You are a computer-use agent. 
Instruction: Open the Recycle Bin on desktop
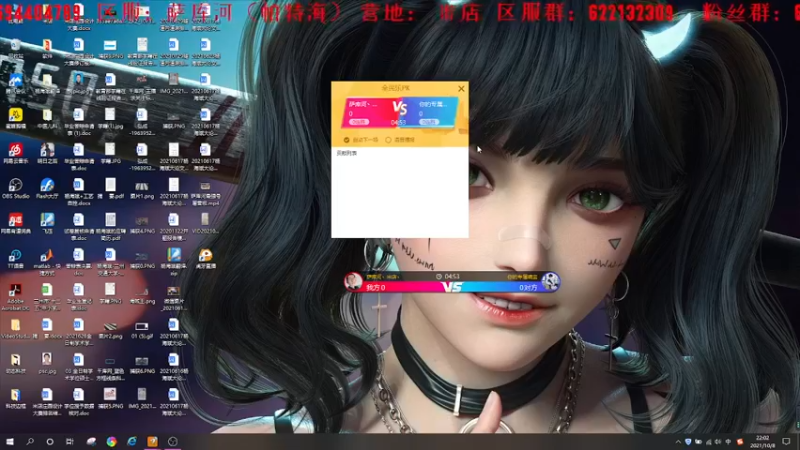click(15, 48)
